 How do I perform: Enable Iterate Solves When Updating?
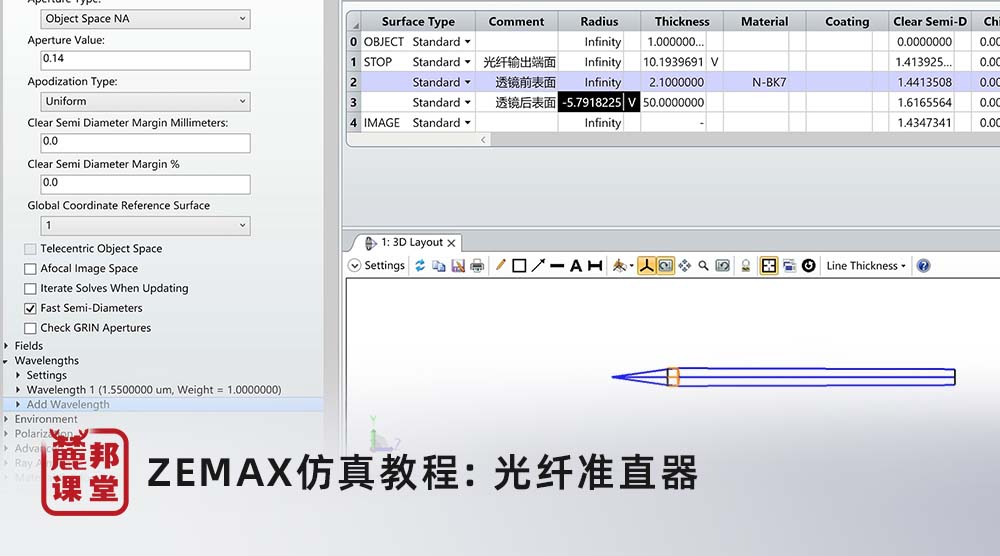point(30,289)
